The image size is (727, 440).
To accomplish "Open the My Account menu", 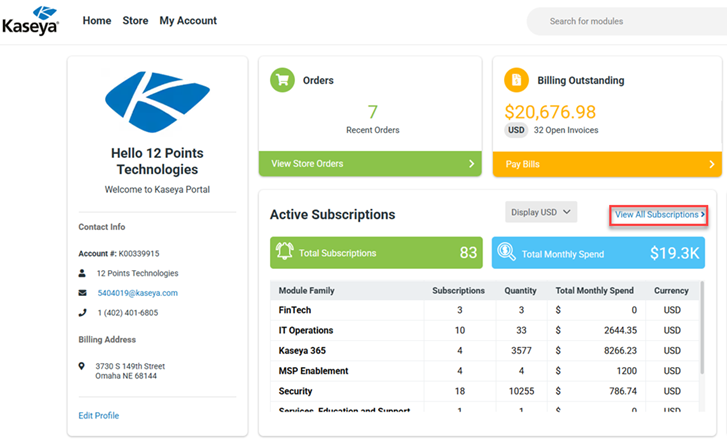I will coord(188,21).
